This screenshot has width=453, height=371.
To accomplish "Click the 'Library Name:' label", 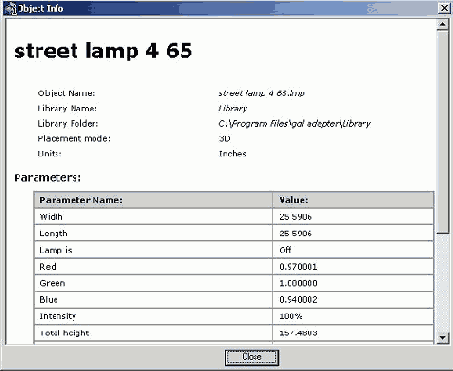I will (67, 108).
